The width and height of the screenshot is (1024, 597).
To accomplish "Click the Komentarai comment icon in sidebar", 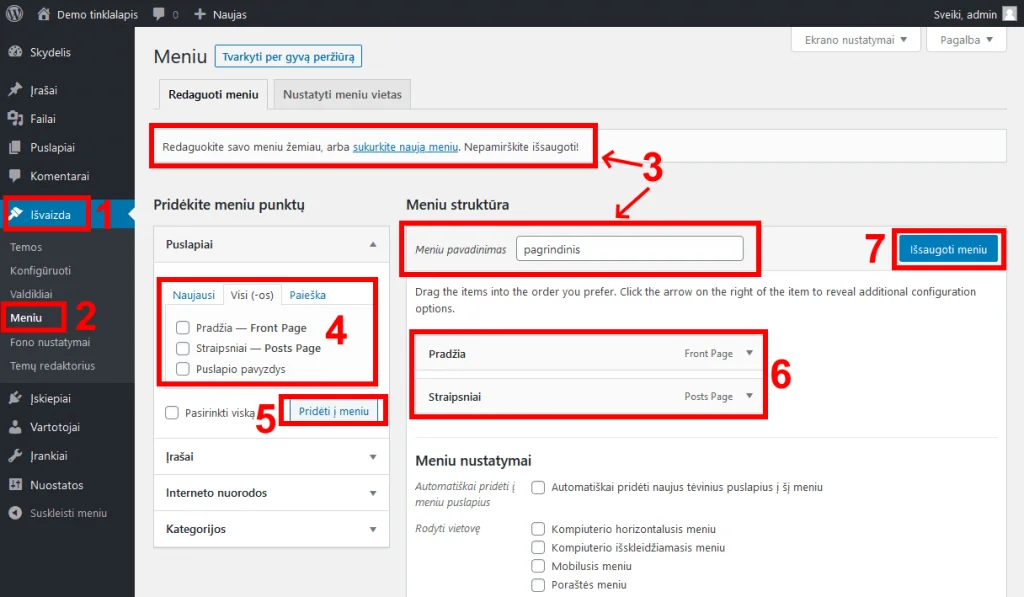I will 15,176.
